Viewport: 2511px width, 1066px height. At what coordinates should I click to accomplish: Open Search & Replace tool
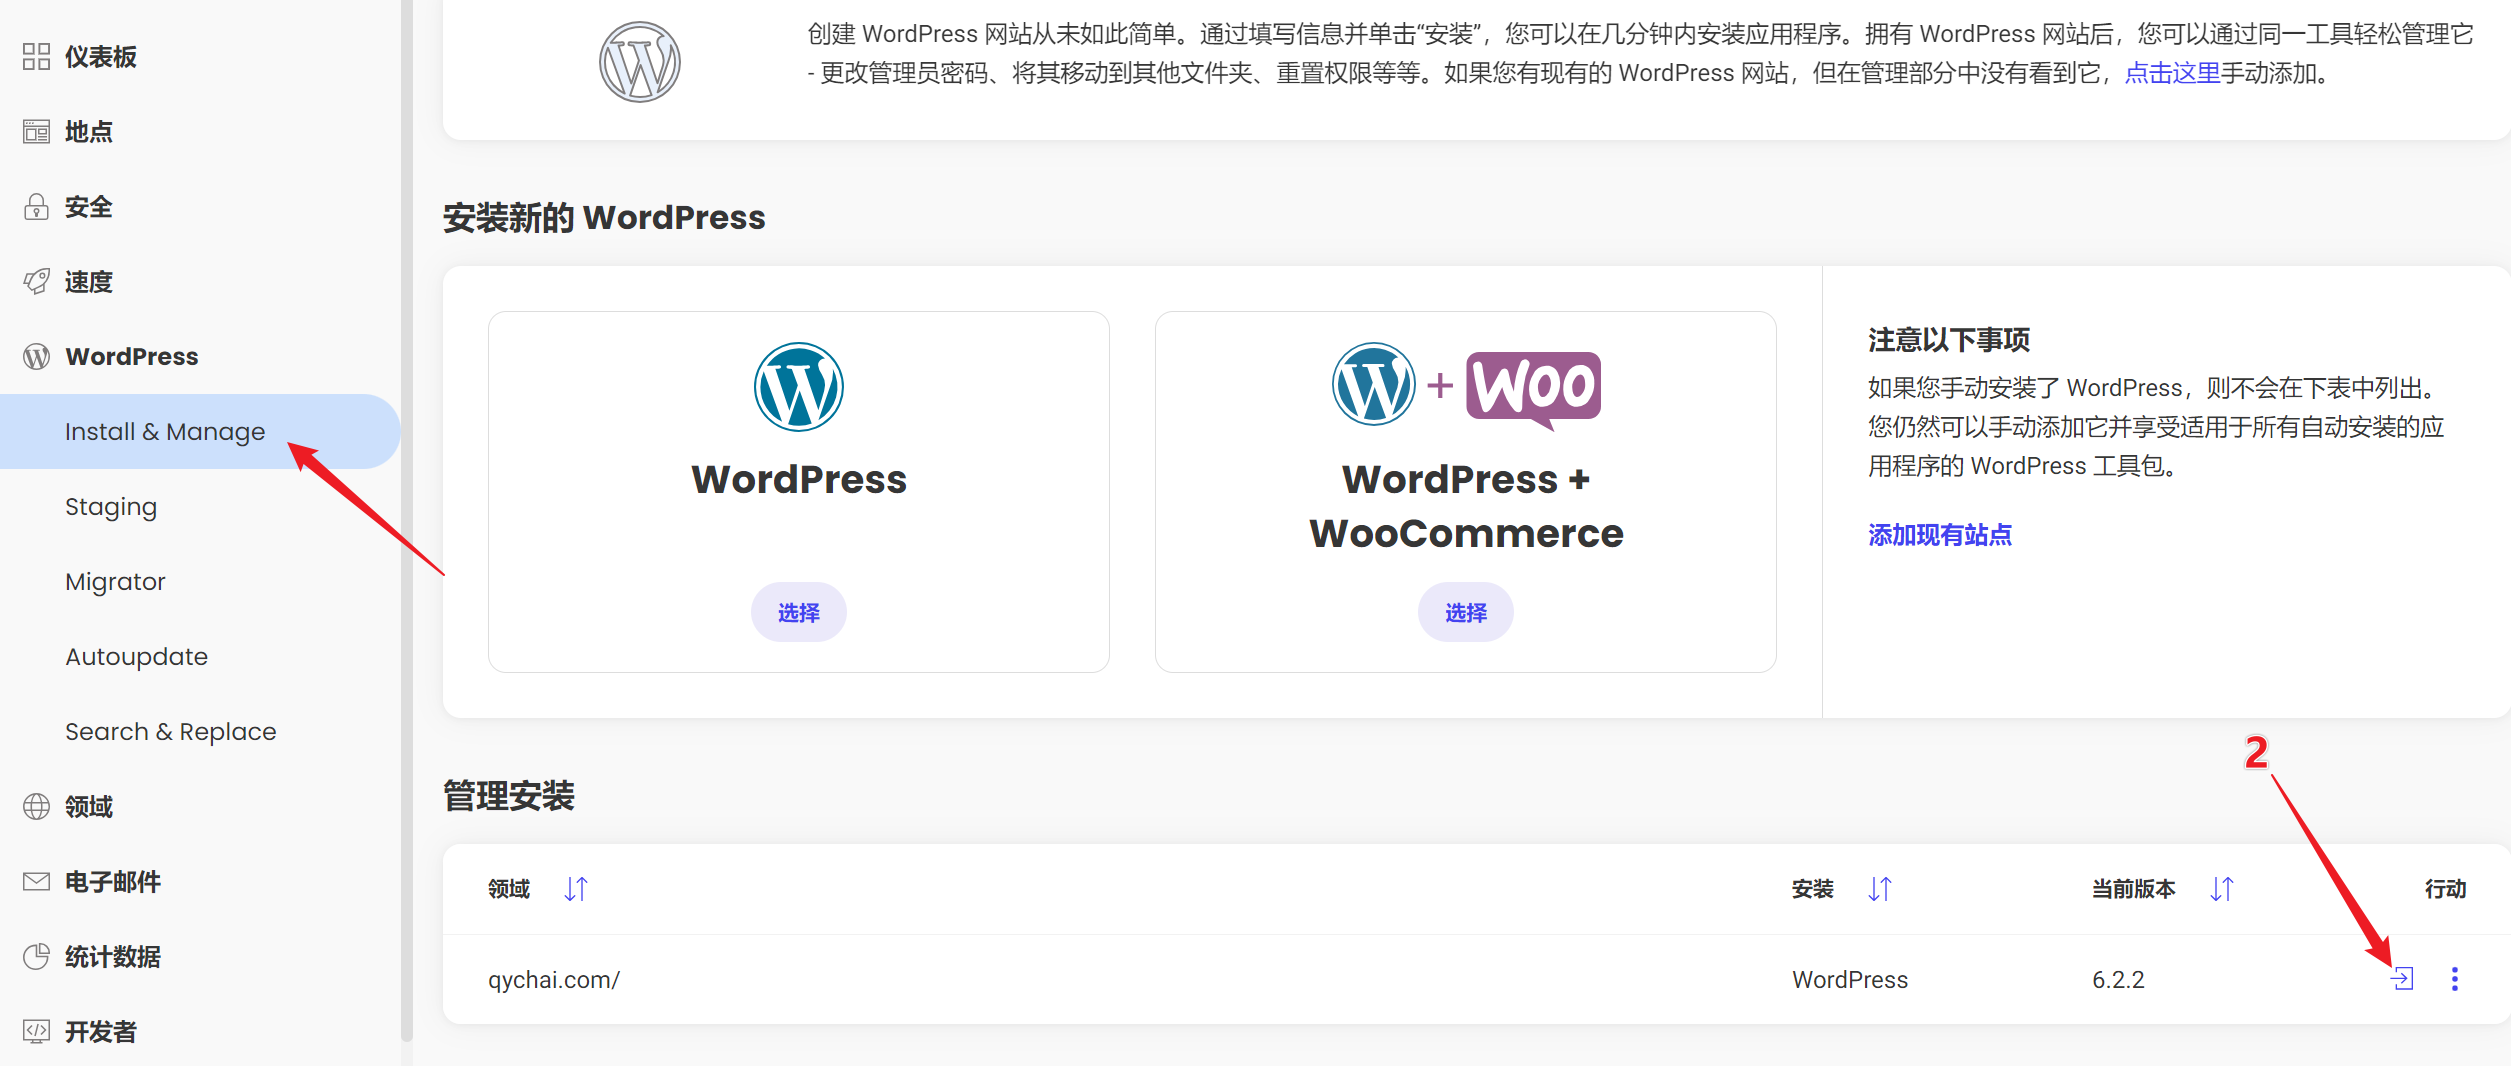(x=171, y=732)
